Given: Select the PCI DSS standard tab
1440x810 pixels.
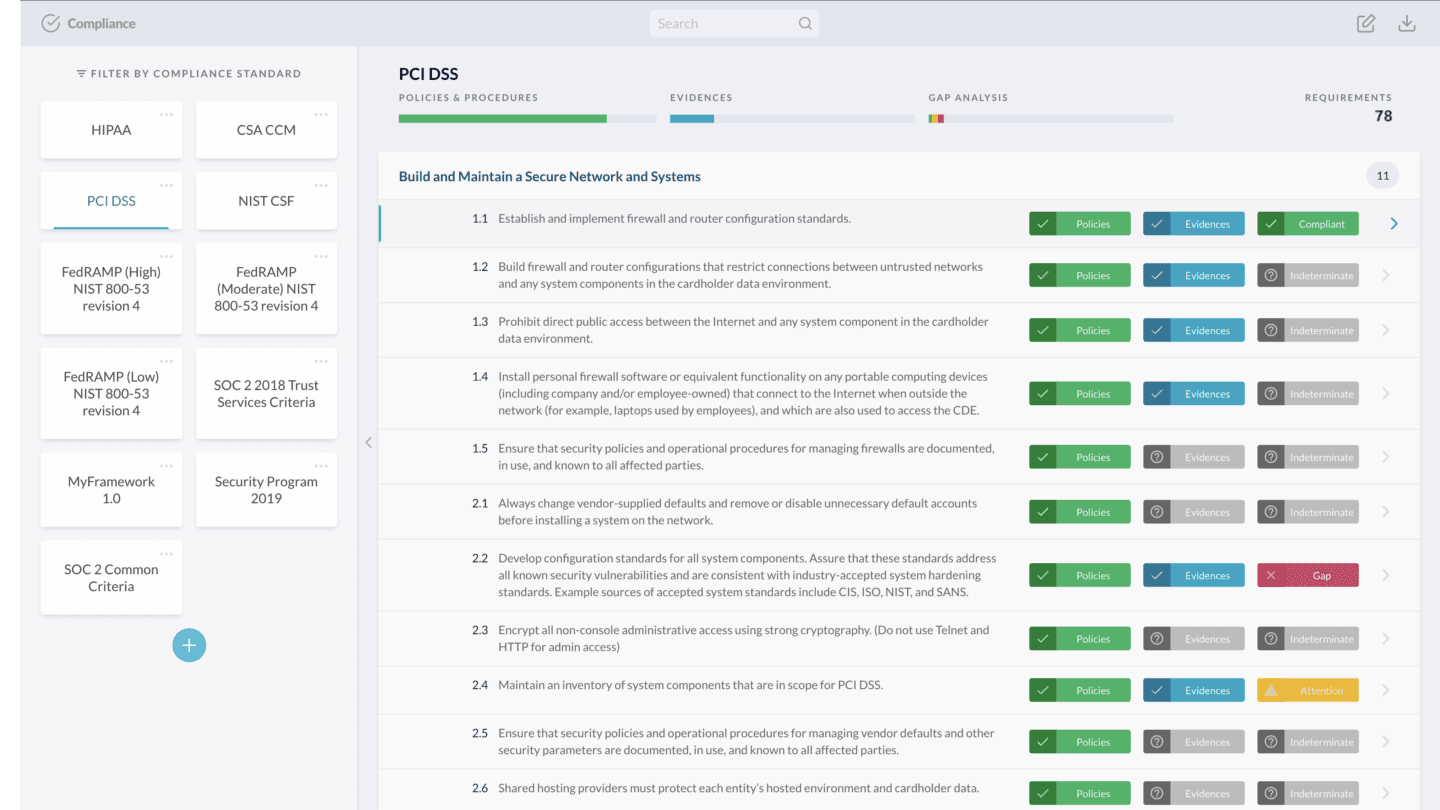Looking at the screenshot, I should (111, 201).
